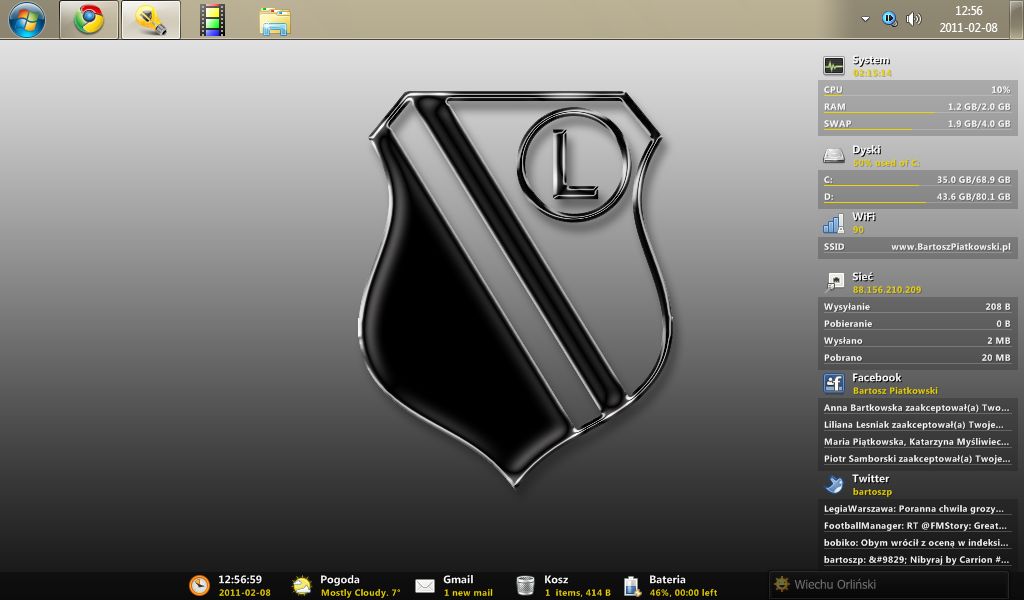Open Piotr Samborski Facebook notification
The image size is (1024, 600).
(917, 458)
